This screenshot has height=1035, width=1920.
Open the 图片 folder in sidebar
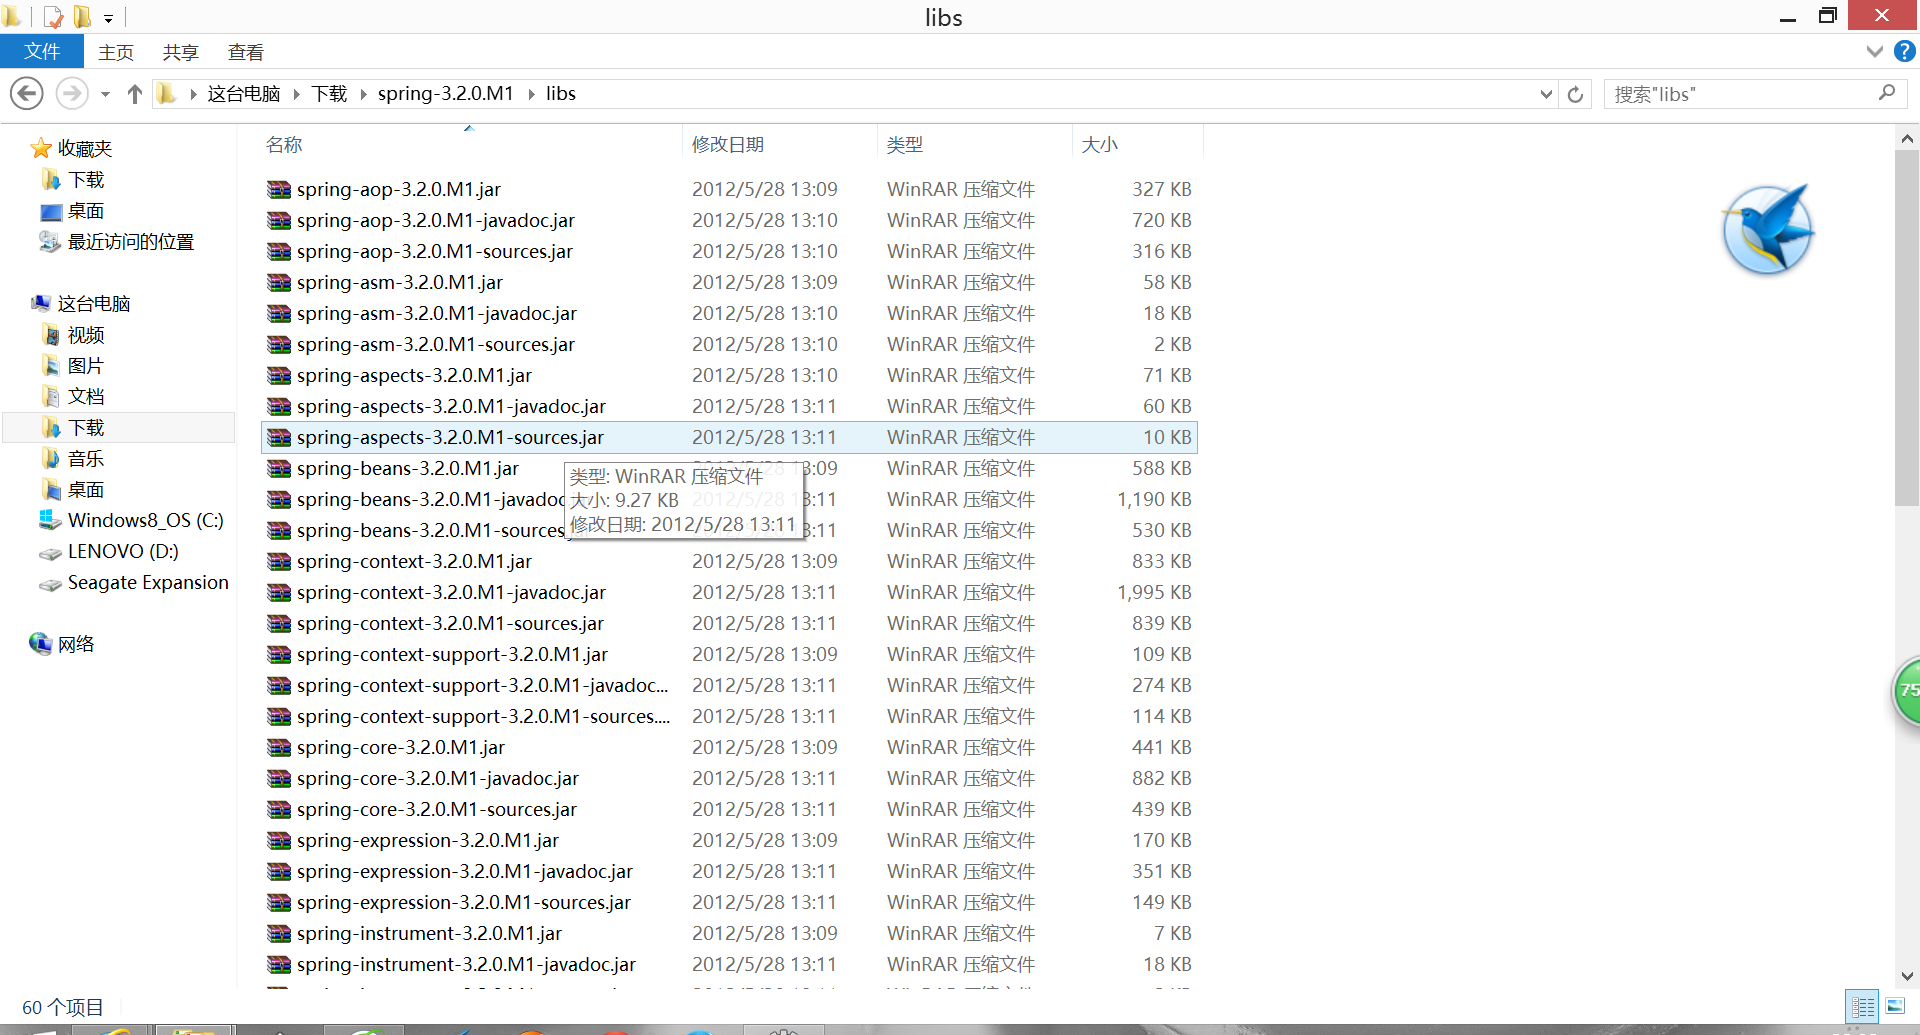click(x=86, y=366)
